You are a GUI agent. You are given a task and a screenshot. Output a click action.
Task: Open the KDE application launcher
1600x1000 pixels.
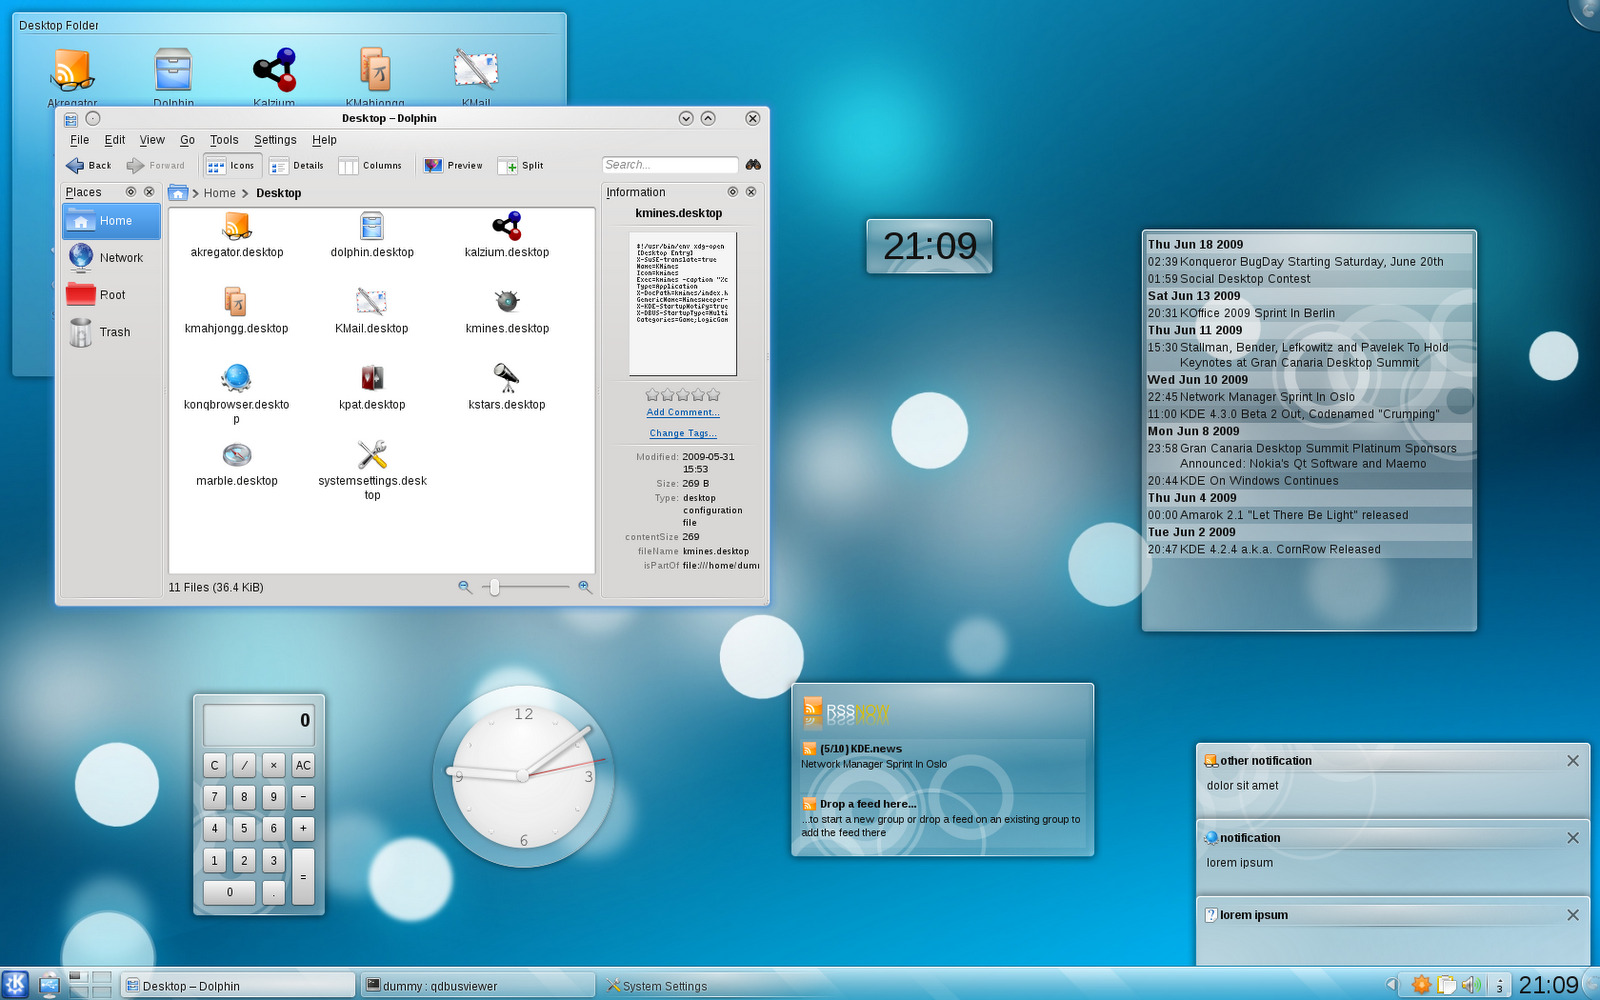(15, 985)
